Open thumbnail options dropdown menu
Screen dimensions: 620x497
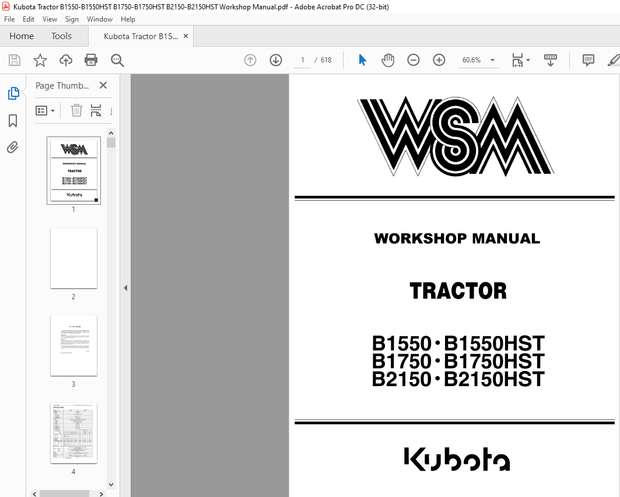tap(45, 110)
